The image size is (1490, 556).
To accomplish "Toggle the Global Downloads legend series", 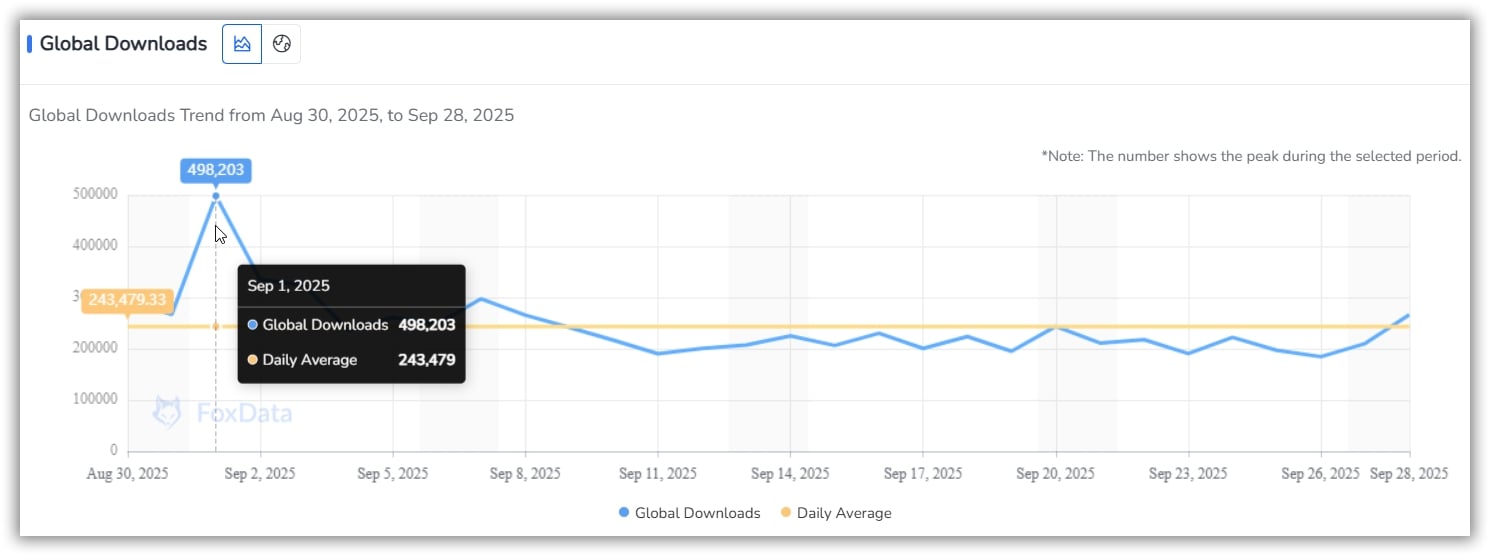I will 689,513.
